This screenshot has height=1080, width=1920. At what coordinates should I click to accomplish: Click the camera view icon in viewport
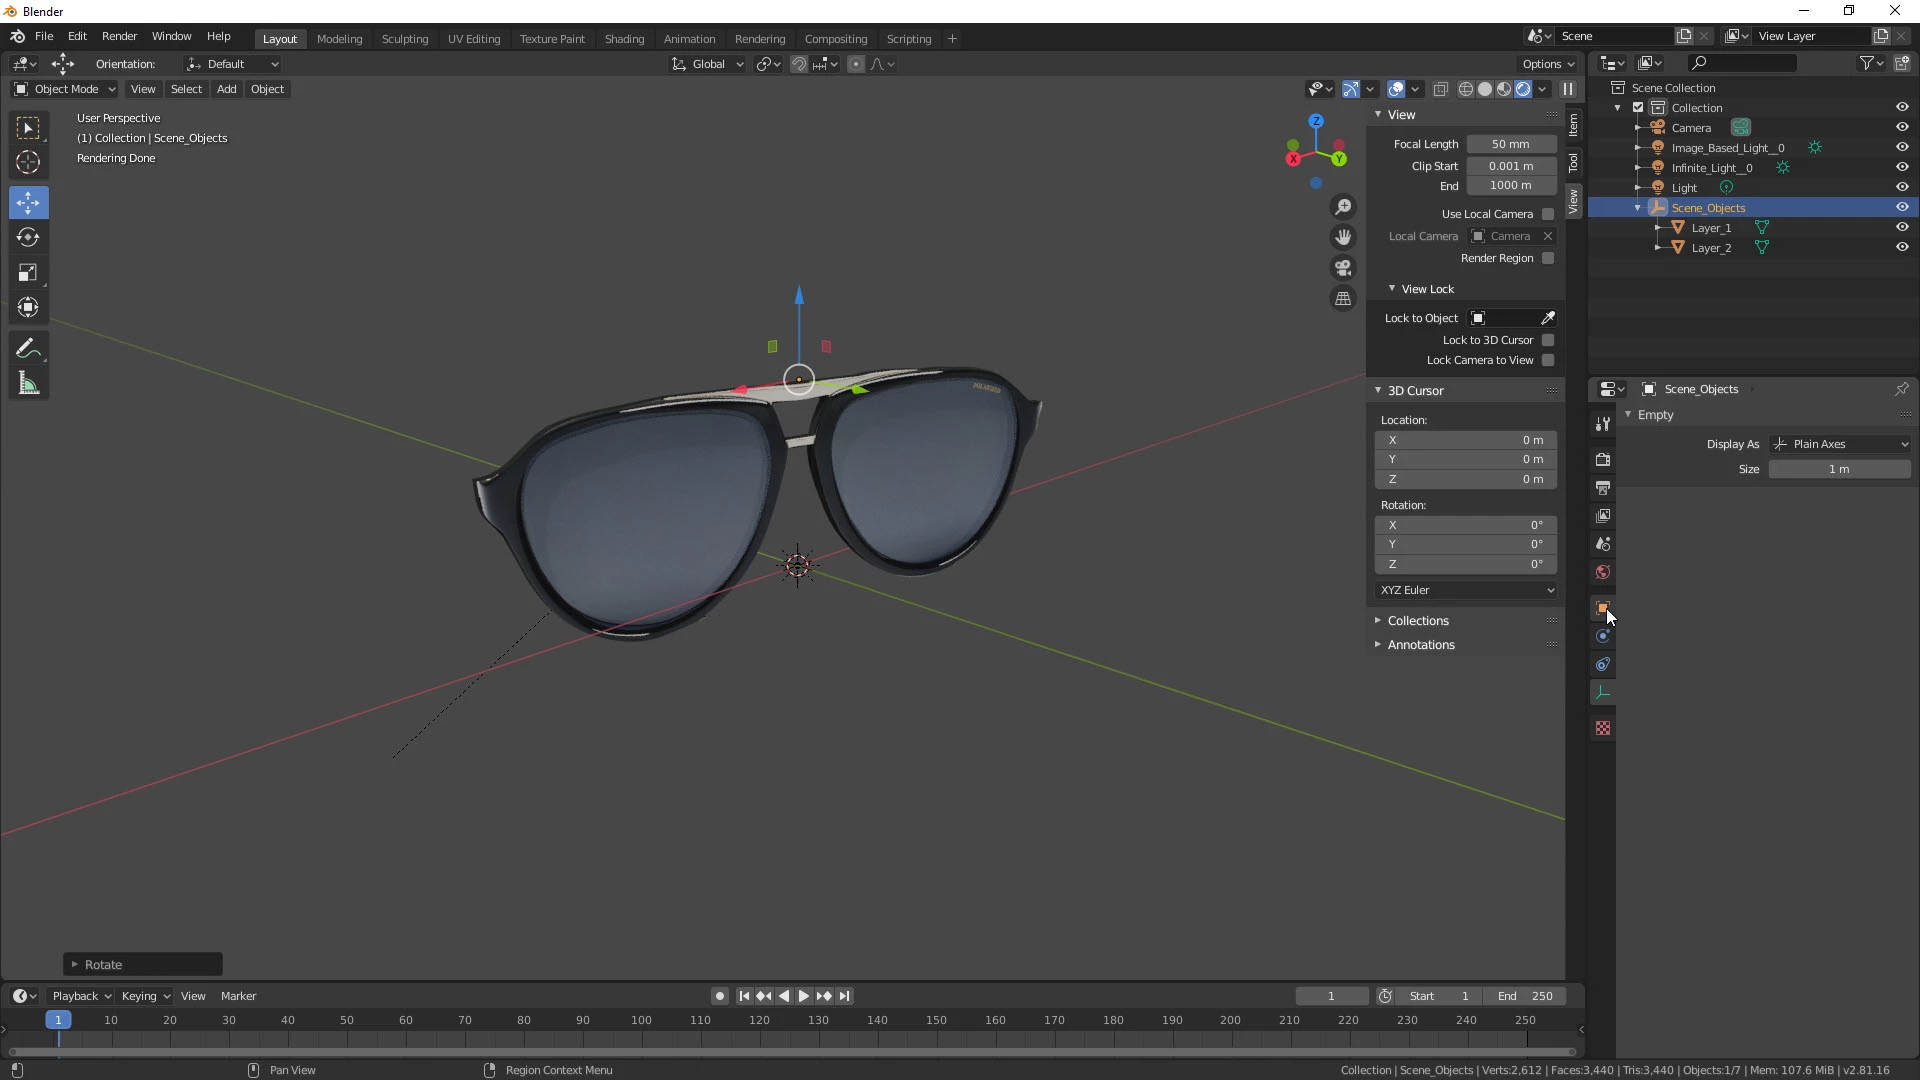click(x=1343, y=268)
